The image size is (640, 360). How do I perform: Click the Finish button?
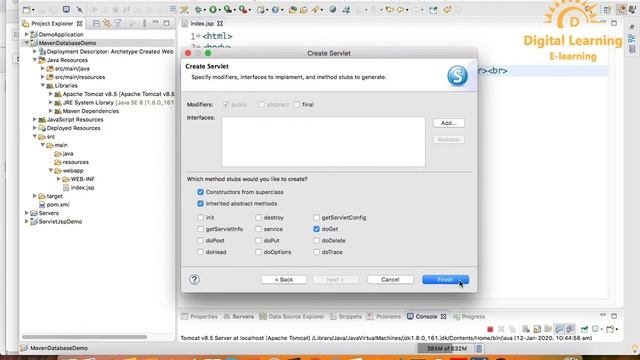click(x=445, y=280)
